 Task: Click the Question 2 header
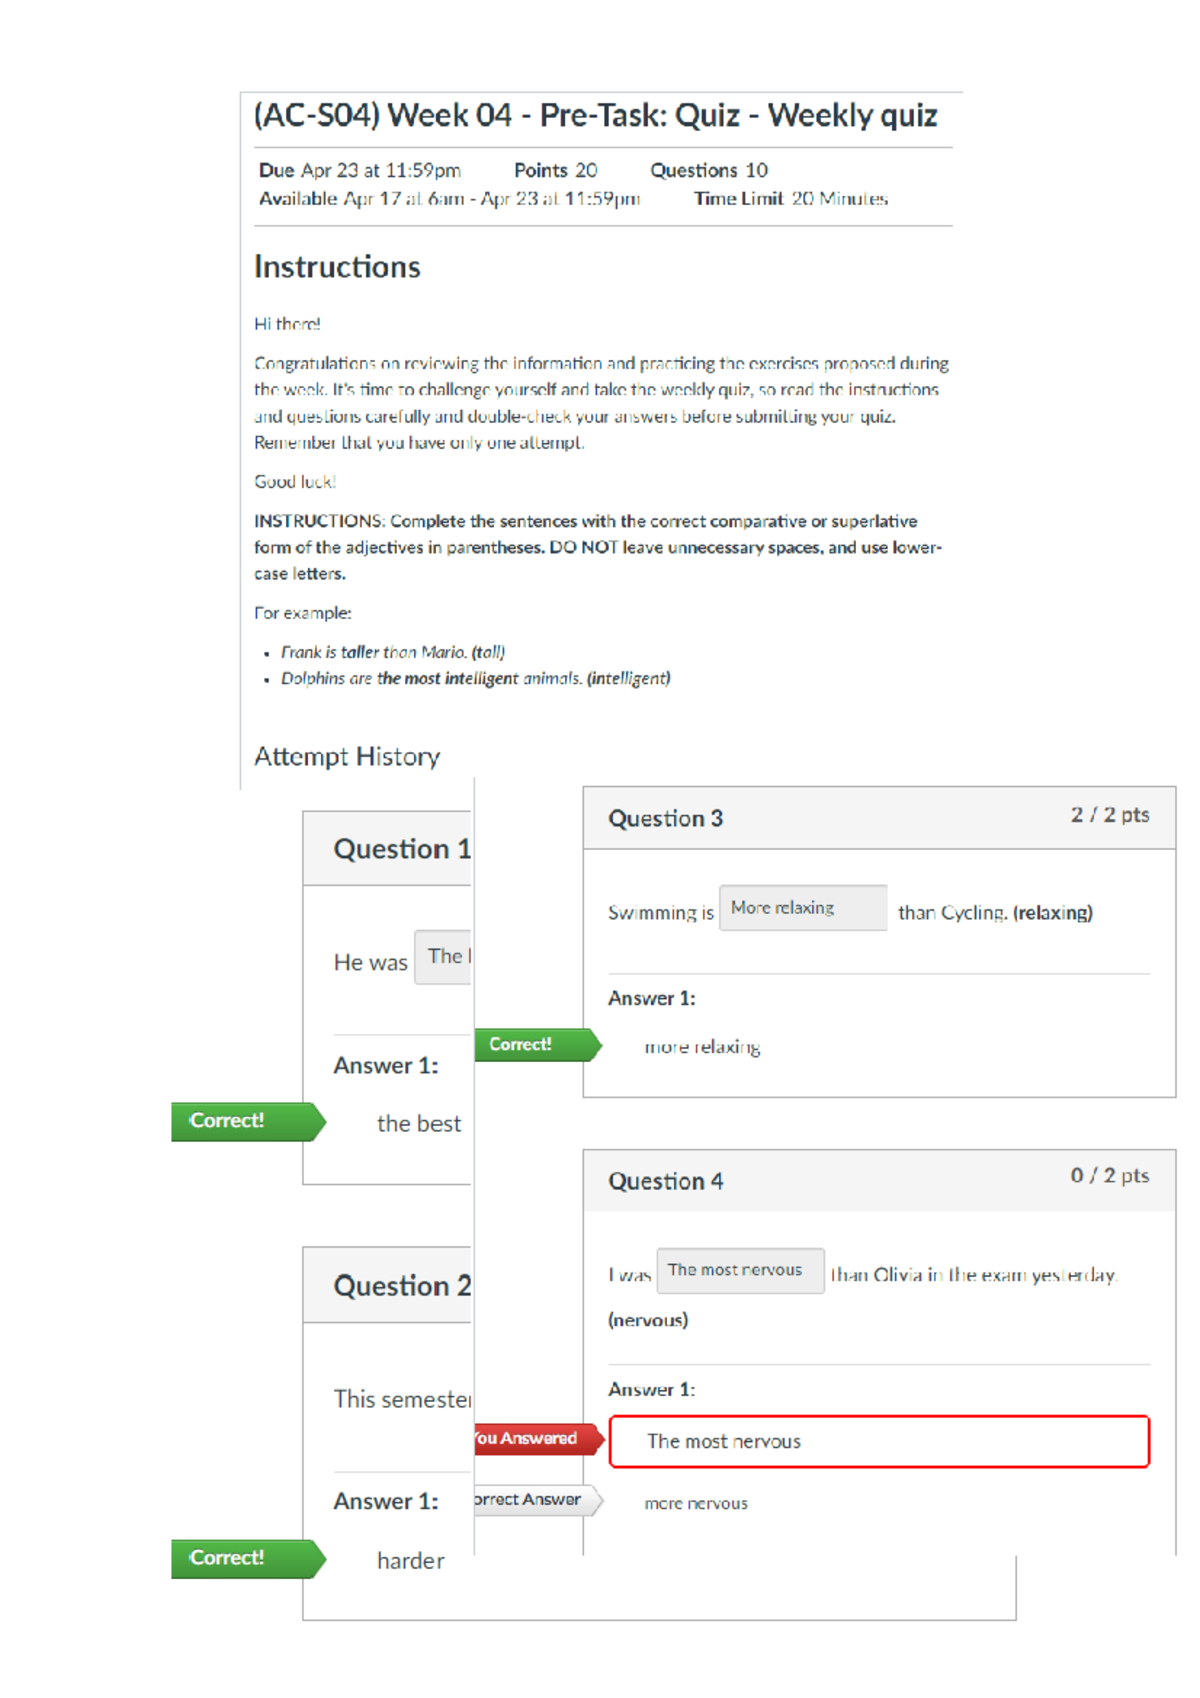click(388, 1286)
